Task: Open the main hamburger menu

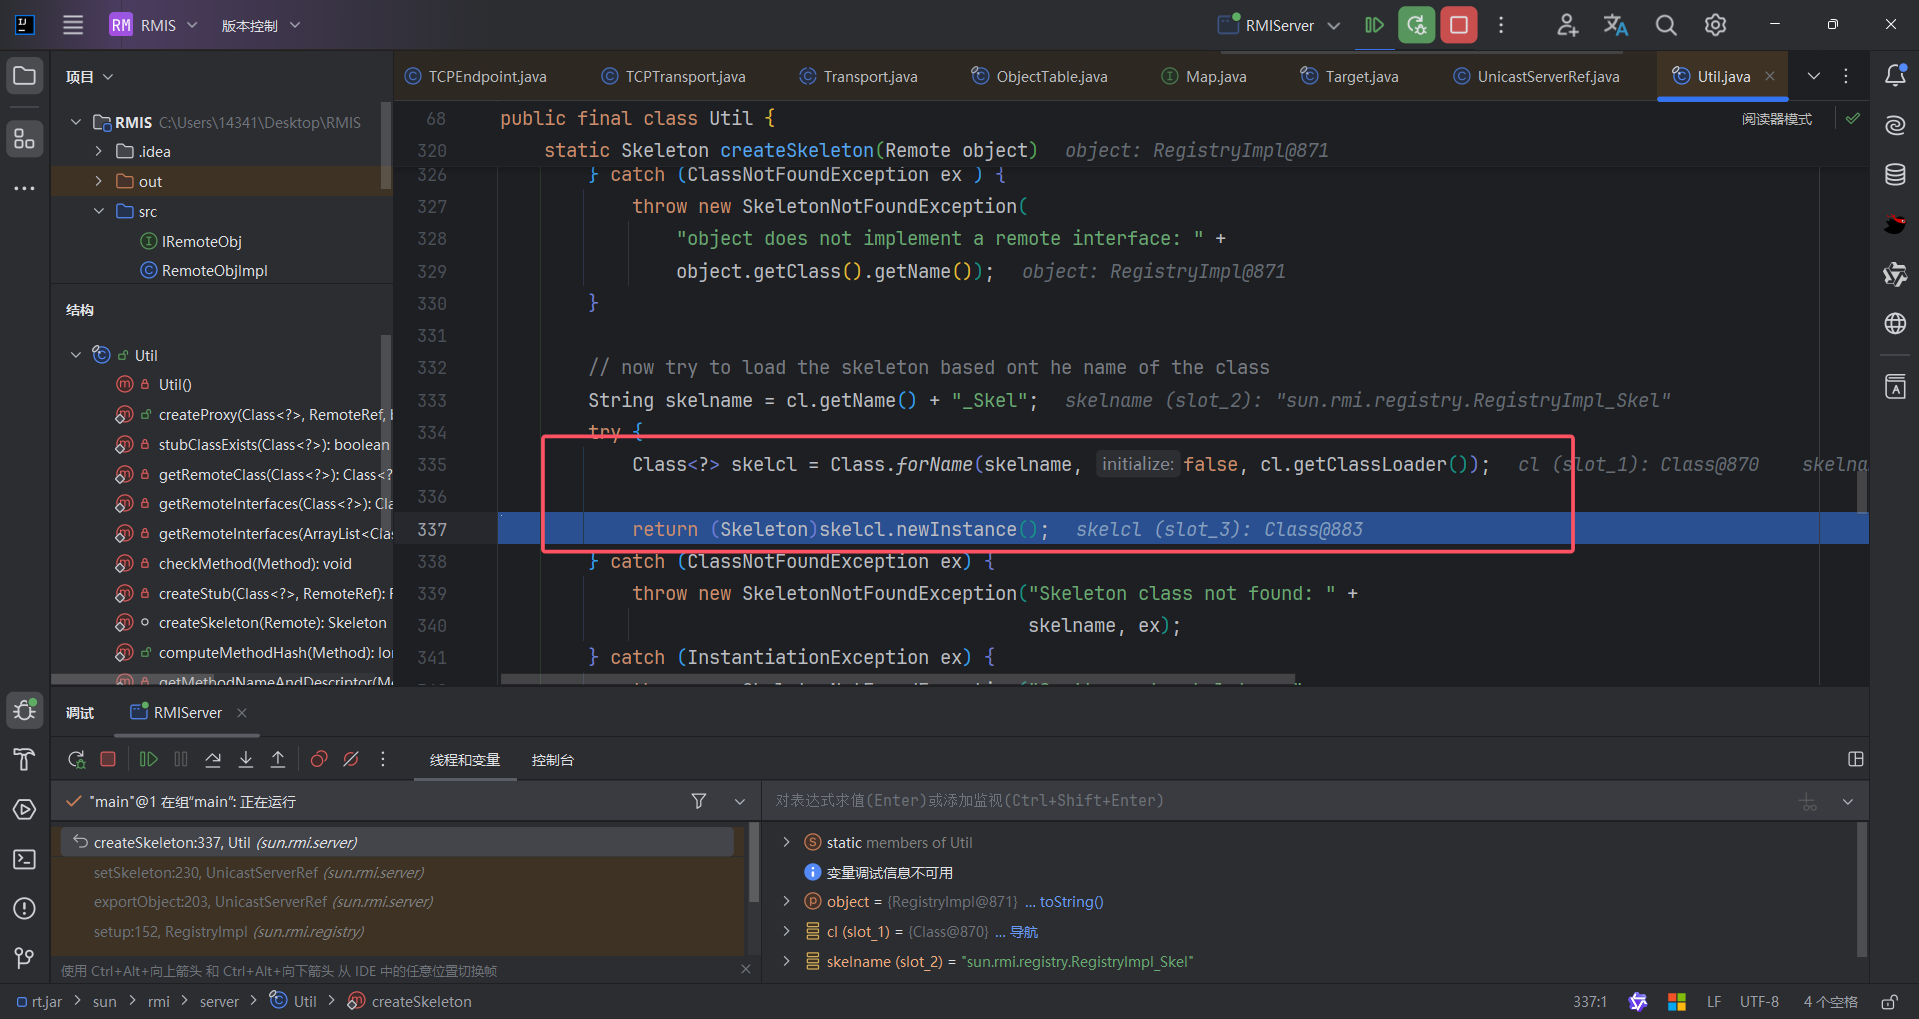Action: pos(73,25)
